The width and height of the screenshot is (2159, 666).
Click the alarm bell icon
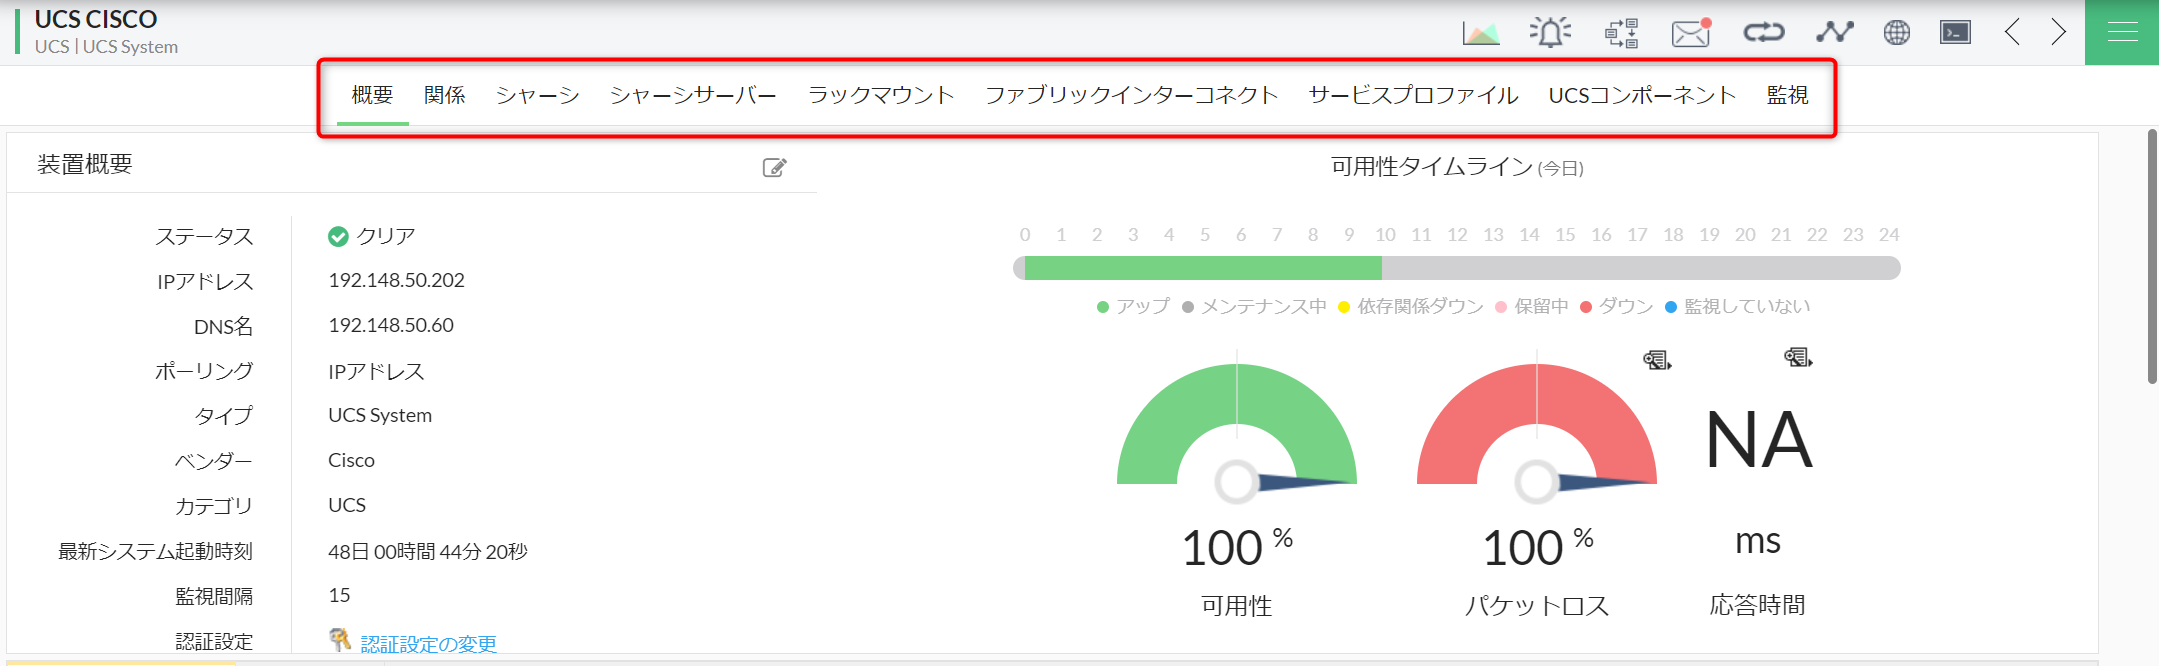pyautogui.click(x=1550, y=33)
